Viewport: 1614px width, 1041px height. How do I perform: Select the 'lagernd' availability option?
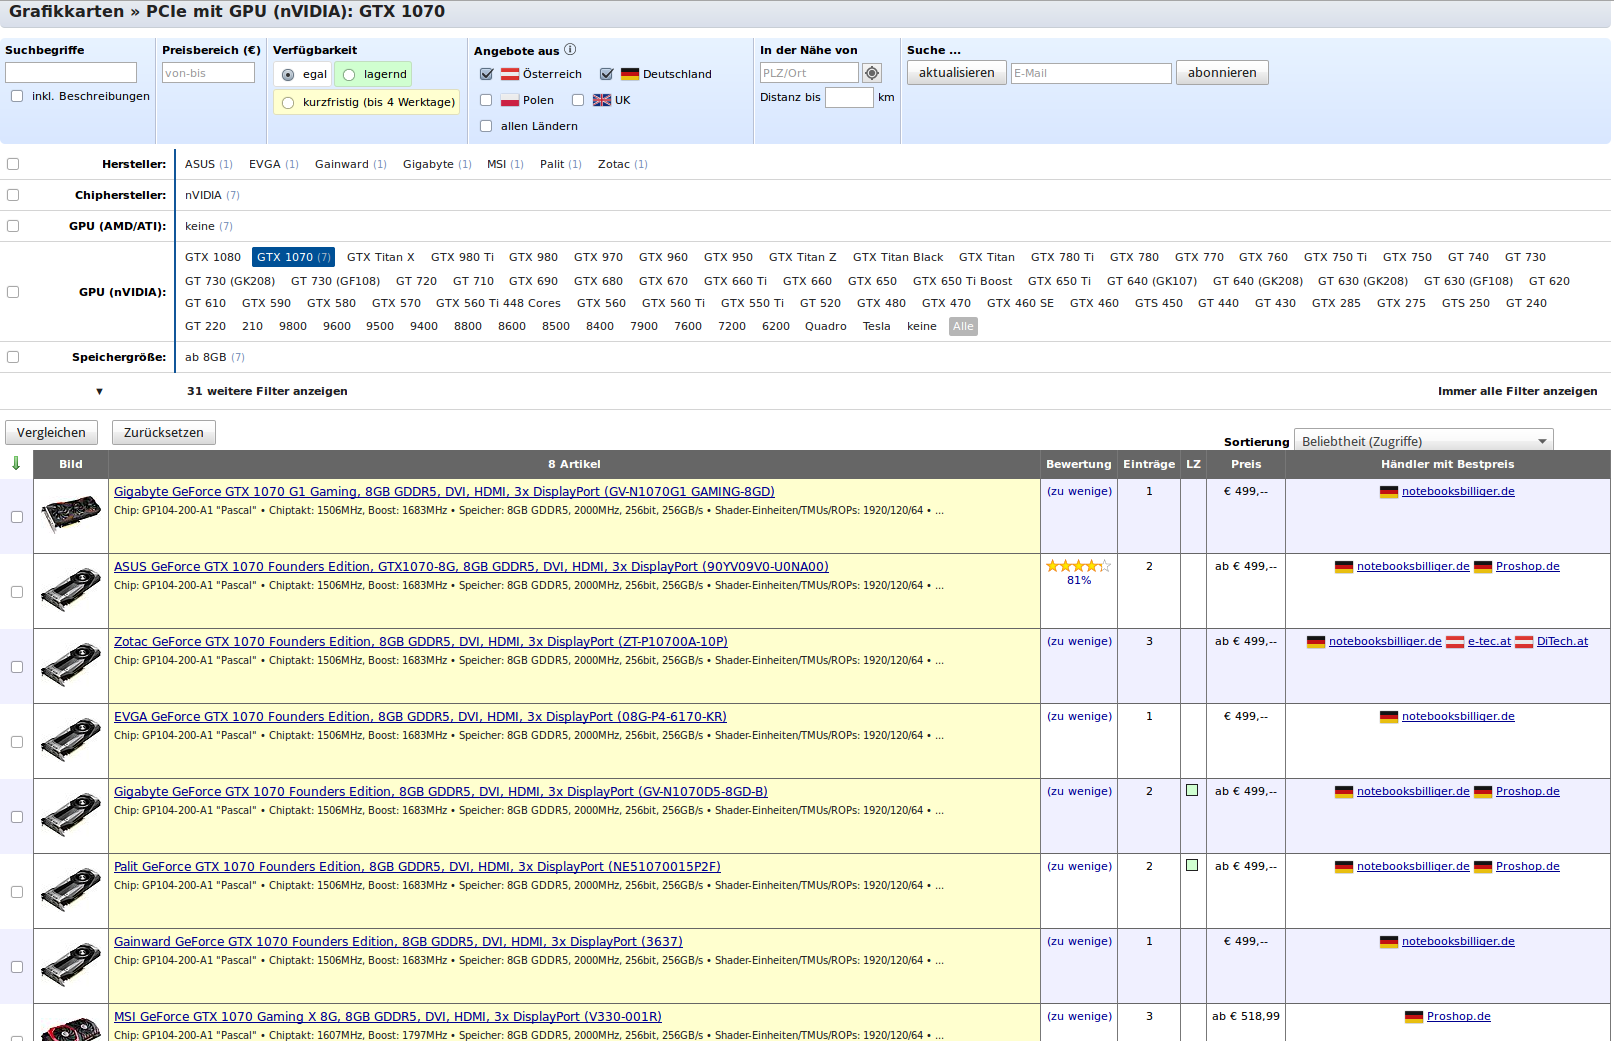click(349, 75)
